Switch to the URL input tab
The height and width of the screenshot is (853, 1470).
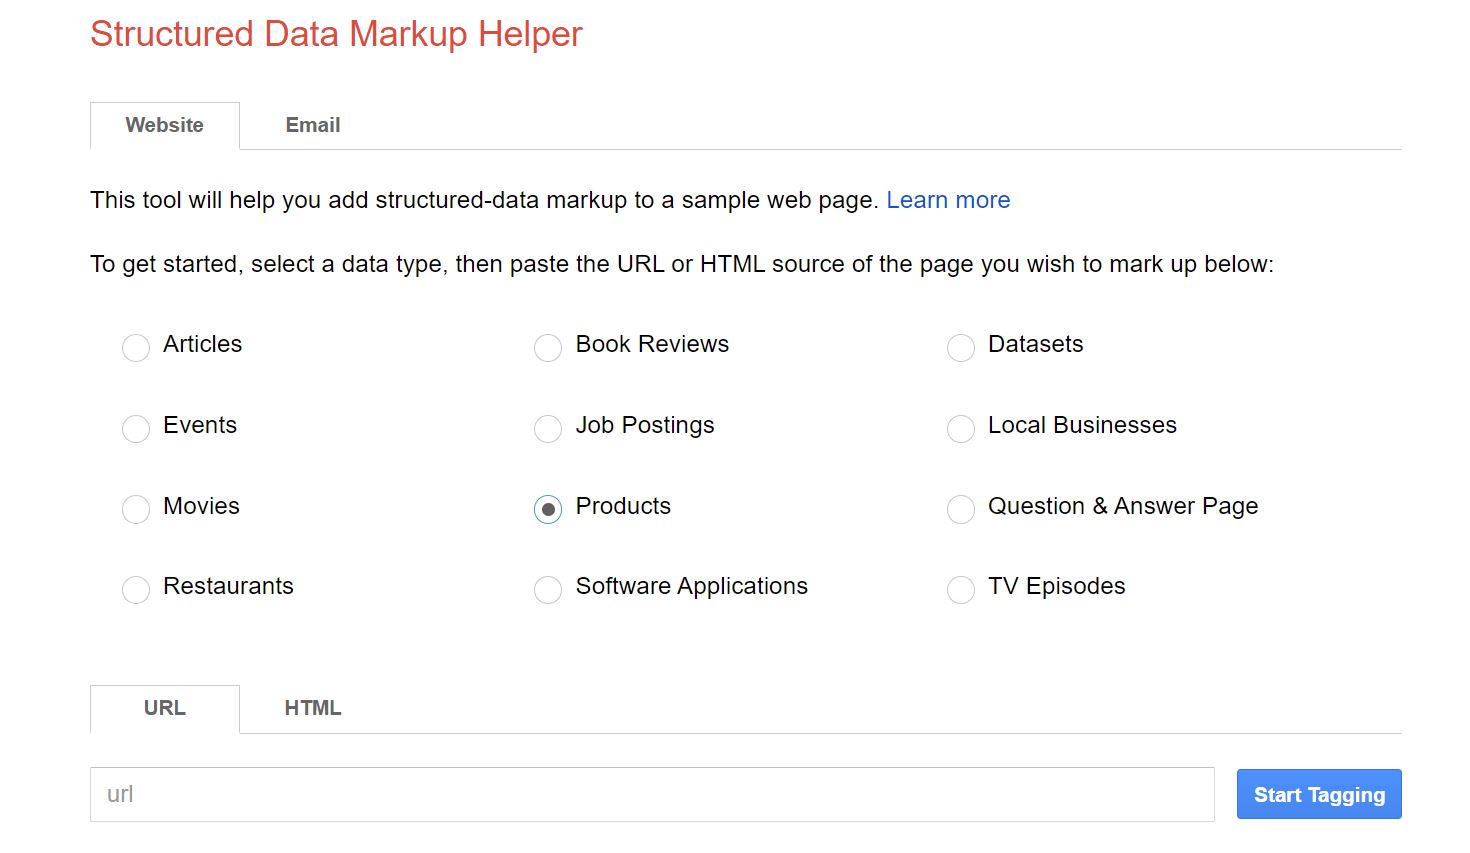pyautogui.click(x=164, y=708)
